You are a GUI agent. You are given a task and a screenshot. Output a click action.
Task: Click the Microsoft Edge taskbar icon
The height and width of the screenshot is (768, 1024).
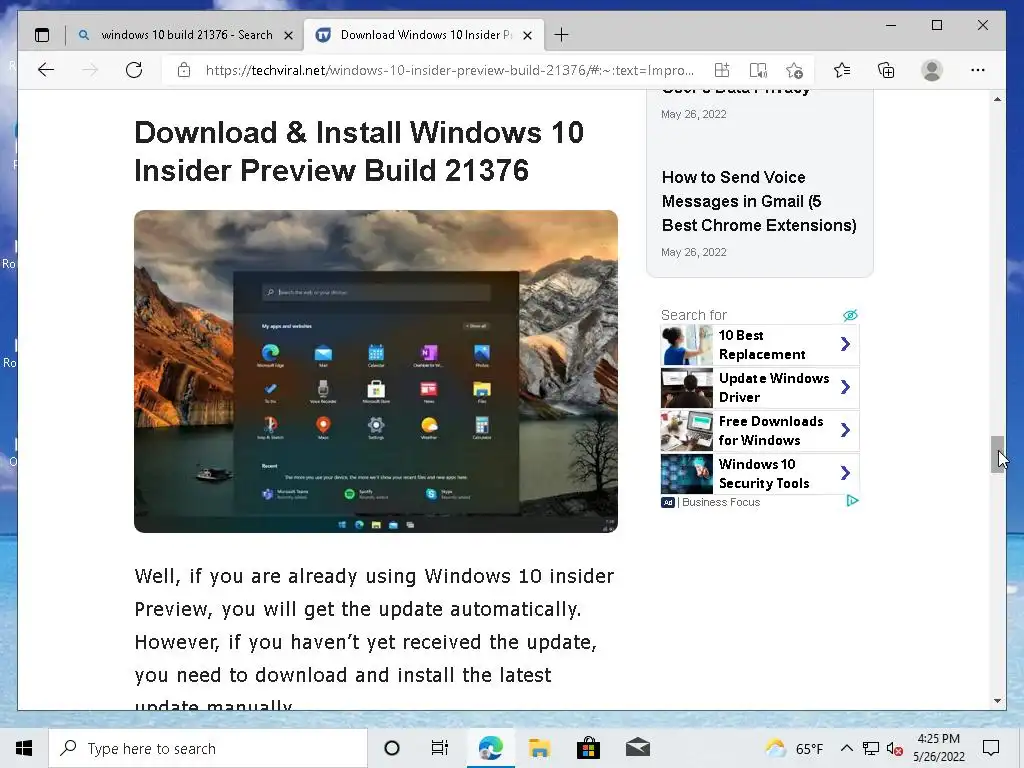coord(490,748)
